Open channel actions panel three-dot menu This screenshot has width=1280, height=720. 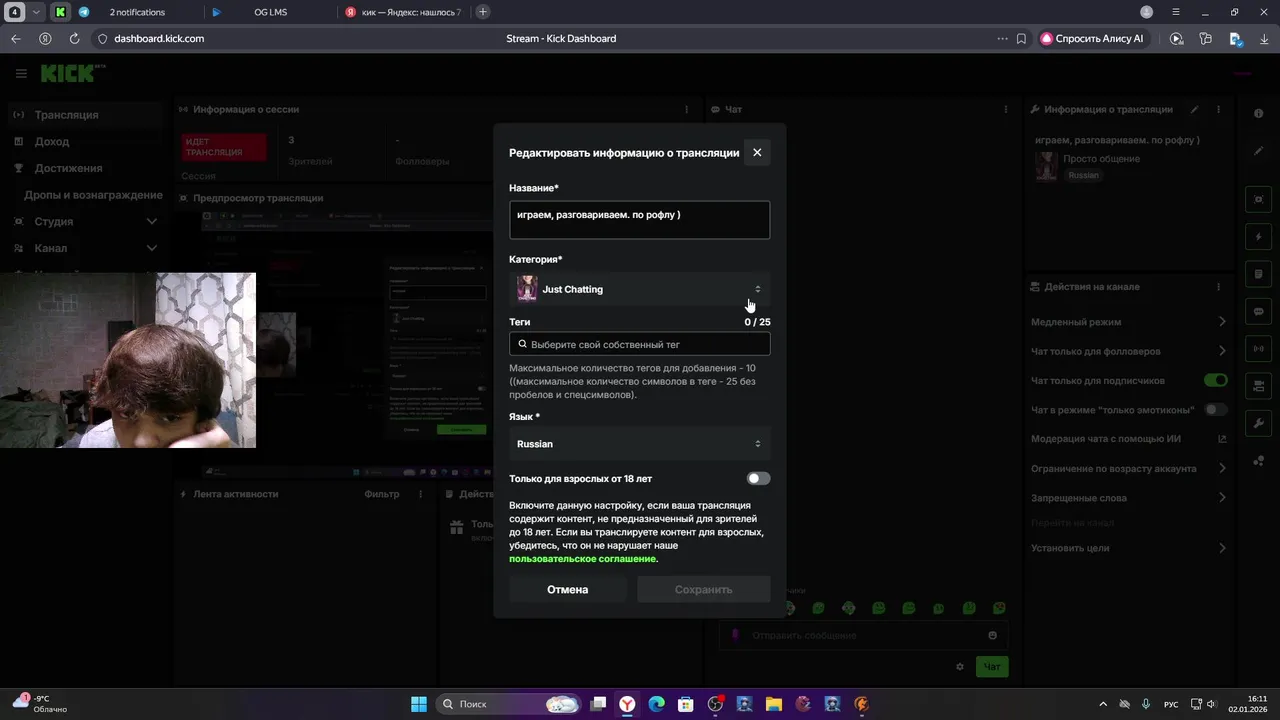pyautogui.click(x=1218, y=287)
